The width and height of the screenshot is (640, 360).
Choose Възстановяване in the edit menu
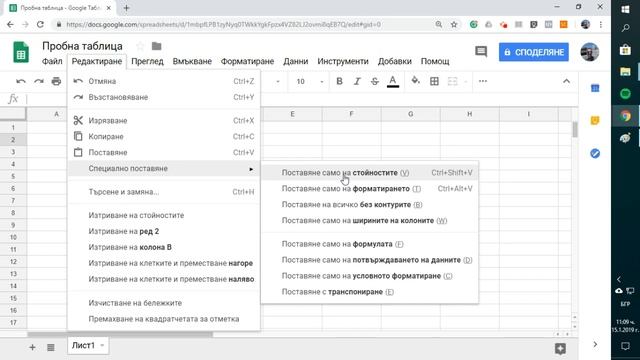[x=164, y=97]
